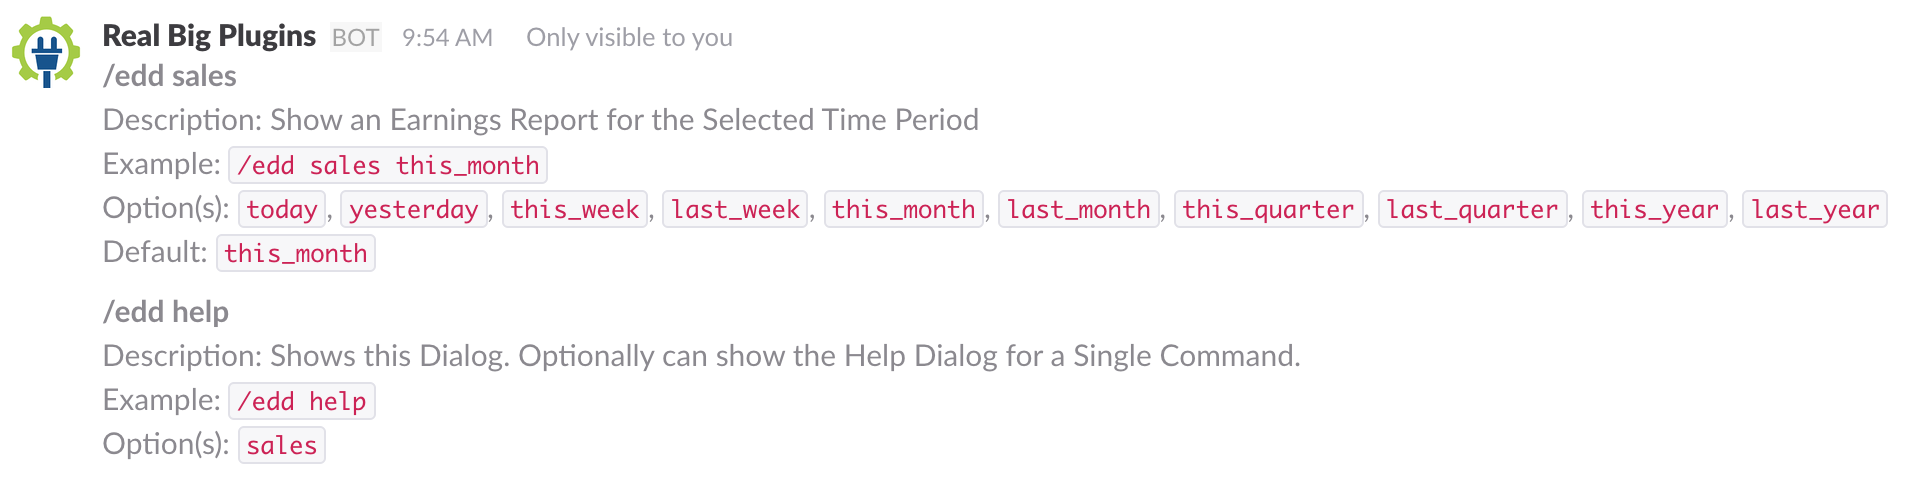1926x484 pixels.
Task: Click the "this_month" option in the options list
Action: pyautogui.click(x=903, y=209)
